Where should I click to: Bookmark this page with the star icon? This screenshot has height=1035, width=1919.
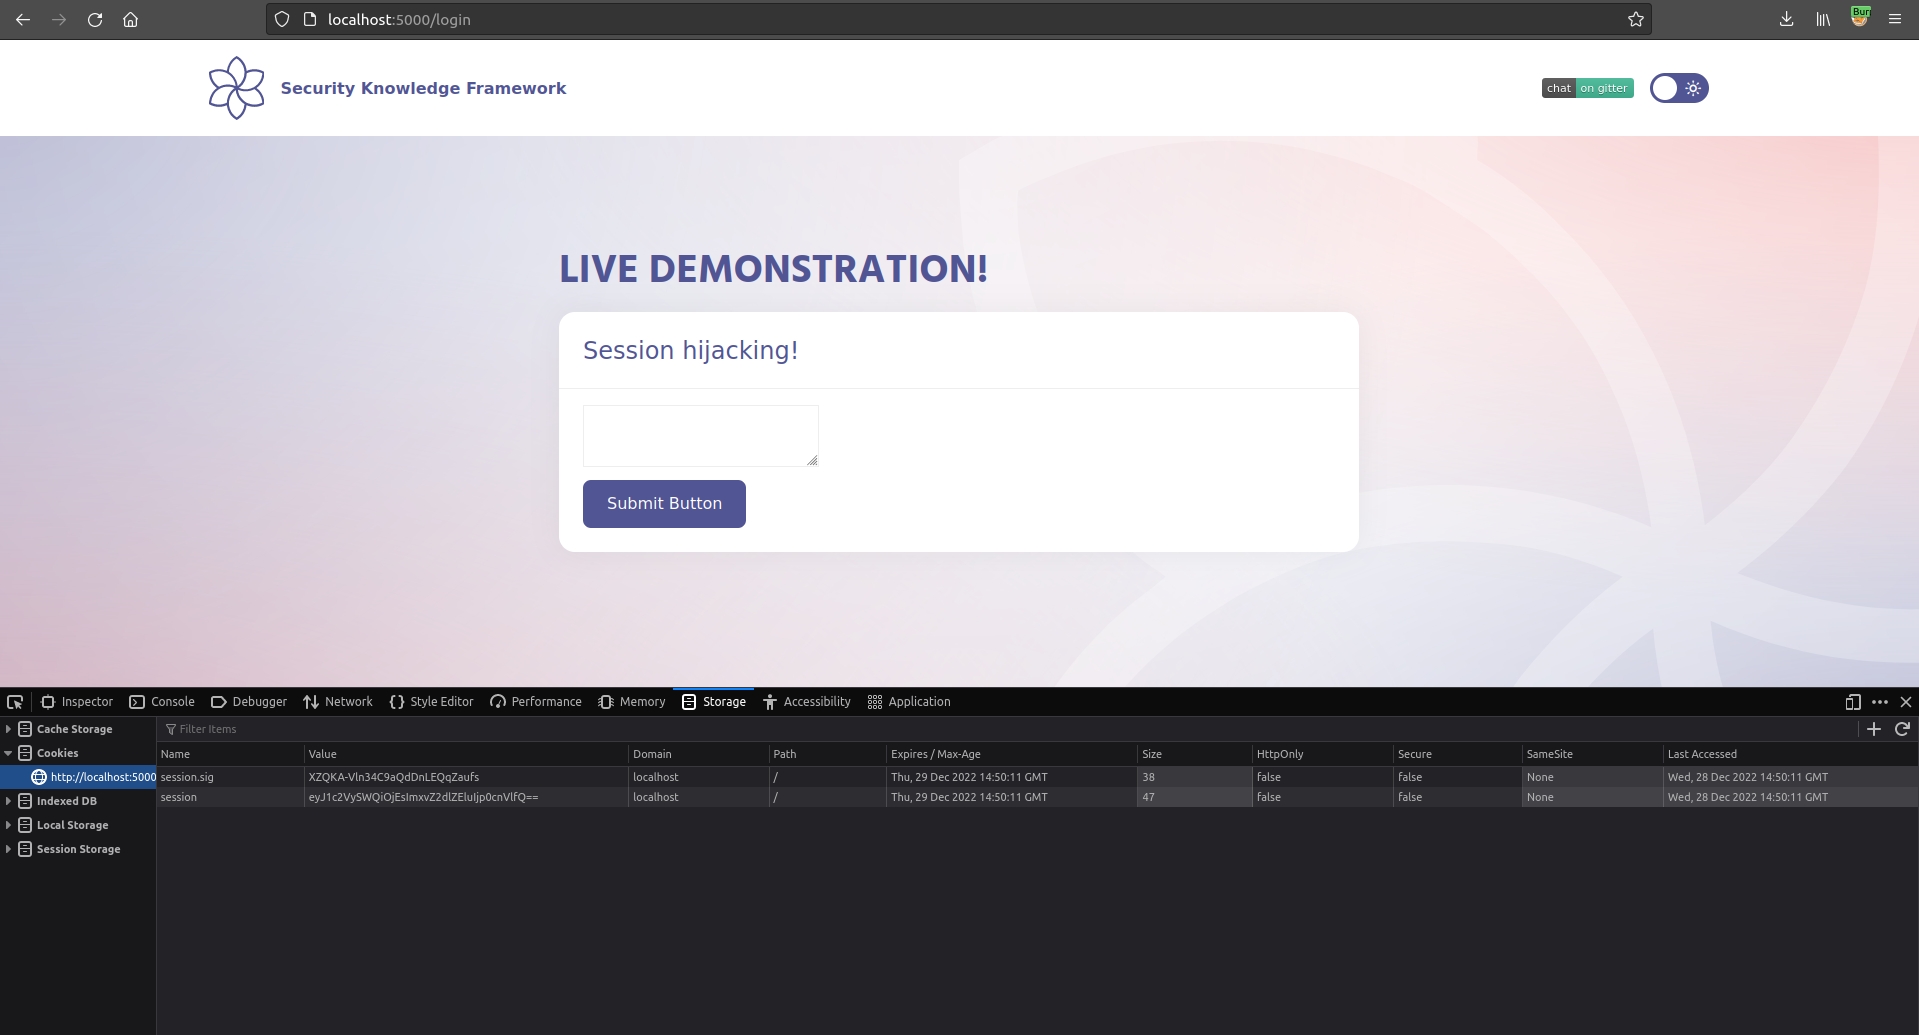[x=1635, y=20]
